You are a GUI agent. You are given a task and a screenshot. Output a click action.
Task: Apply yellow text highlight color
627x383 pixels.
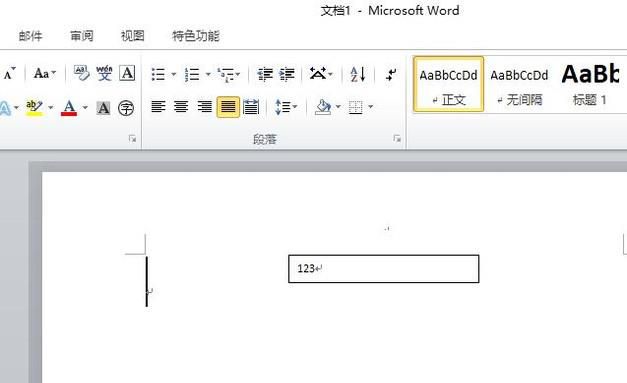click(34, 108)
